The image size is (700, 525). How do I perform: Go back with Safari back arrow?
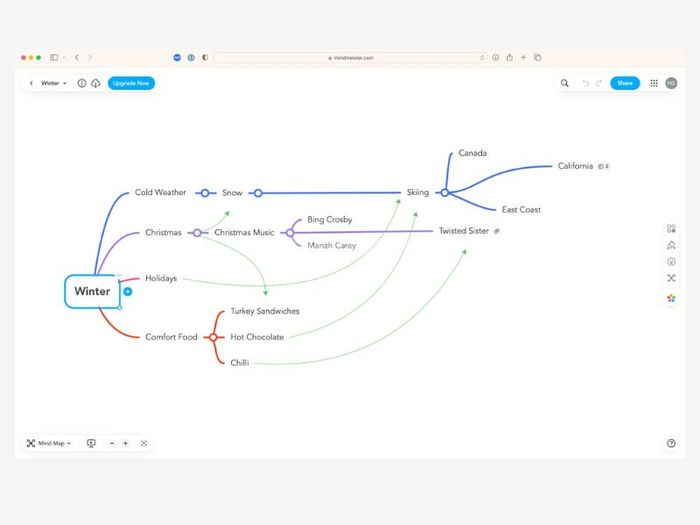[77, 57]
